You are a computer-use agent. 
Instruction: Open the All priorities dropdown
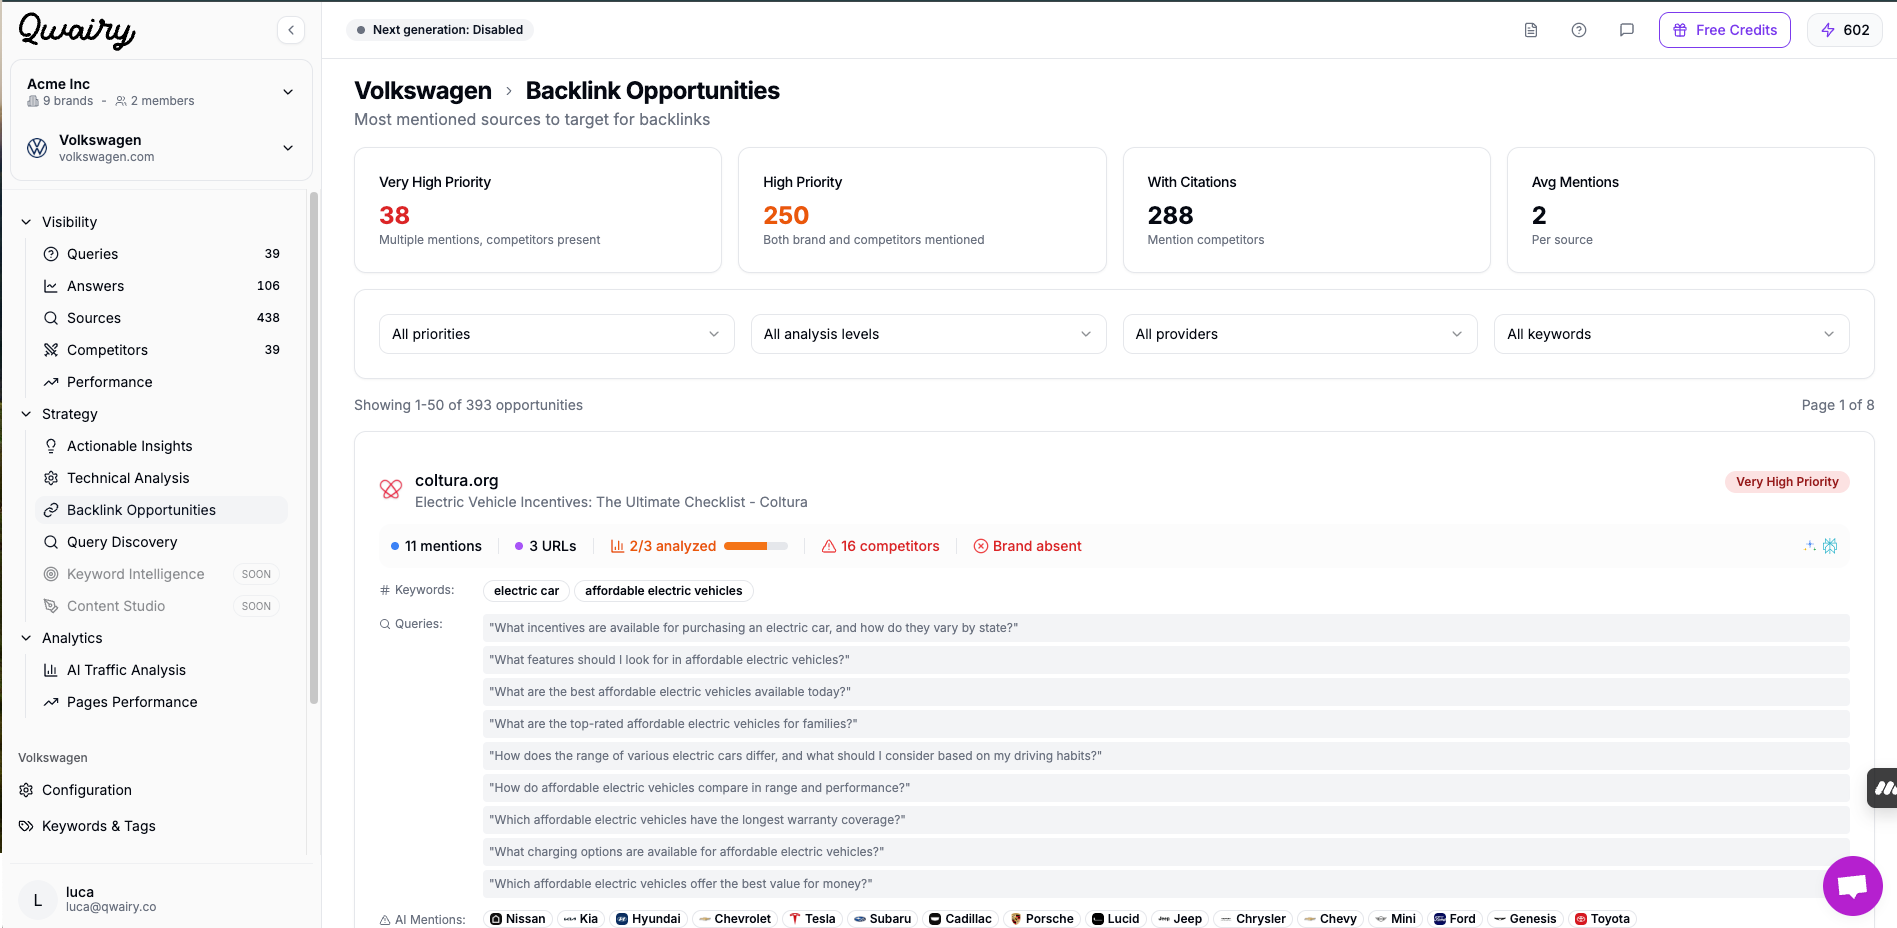click(x=557, y=334)
